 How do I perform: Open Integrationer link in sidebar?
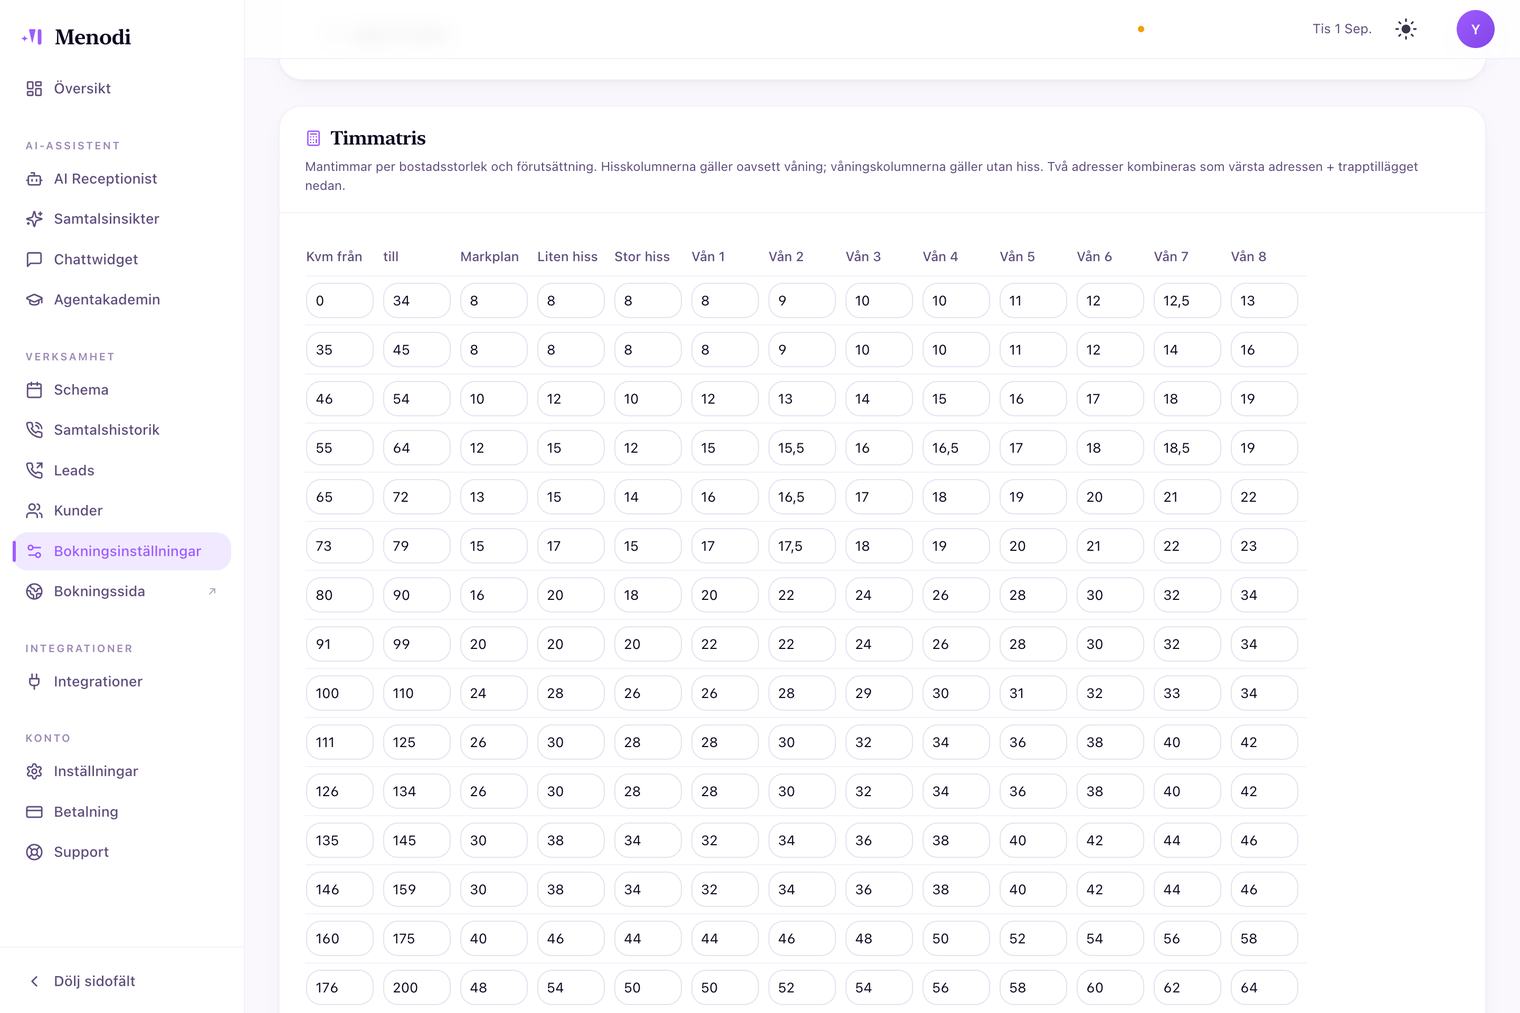[122, 682]
